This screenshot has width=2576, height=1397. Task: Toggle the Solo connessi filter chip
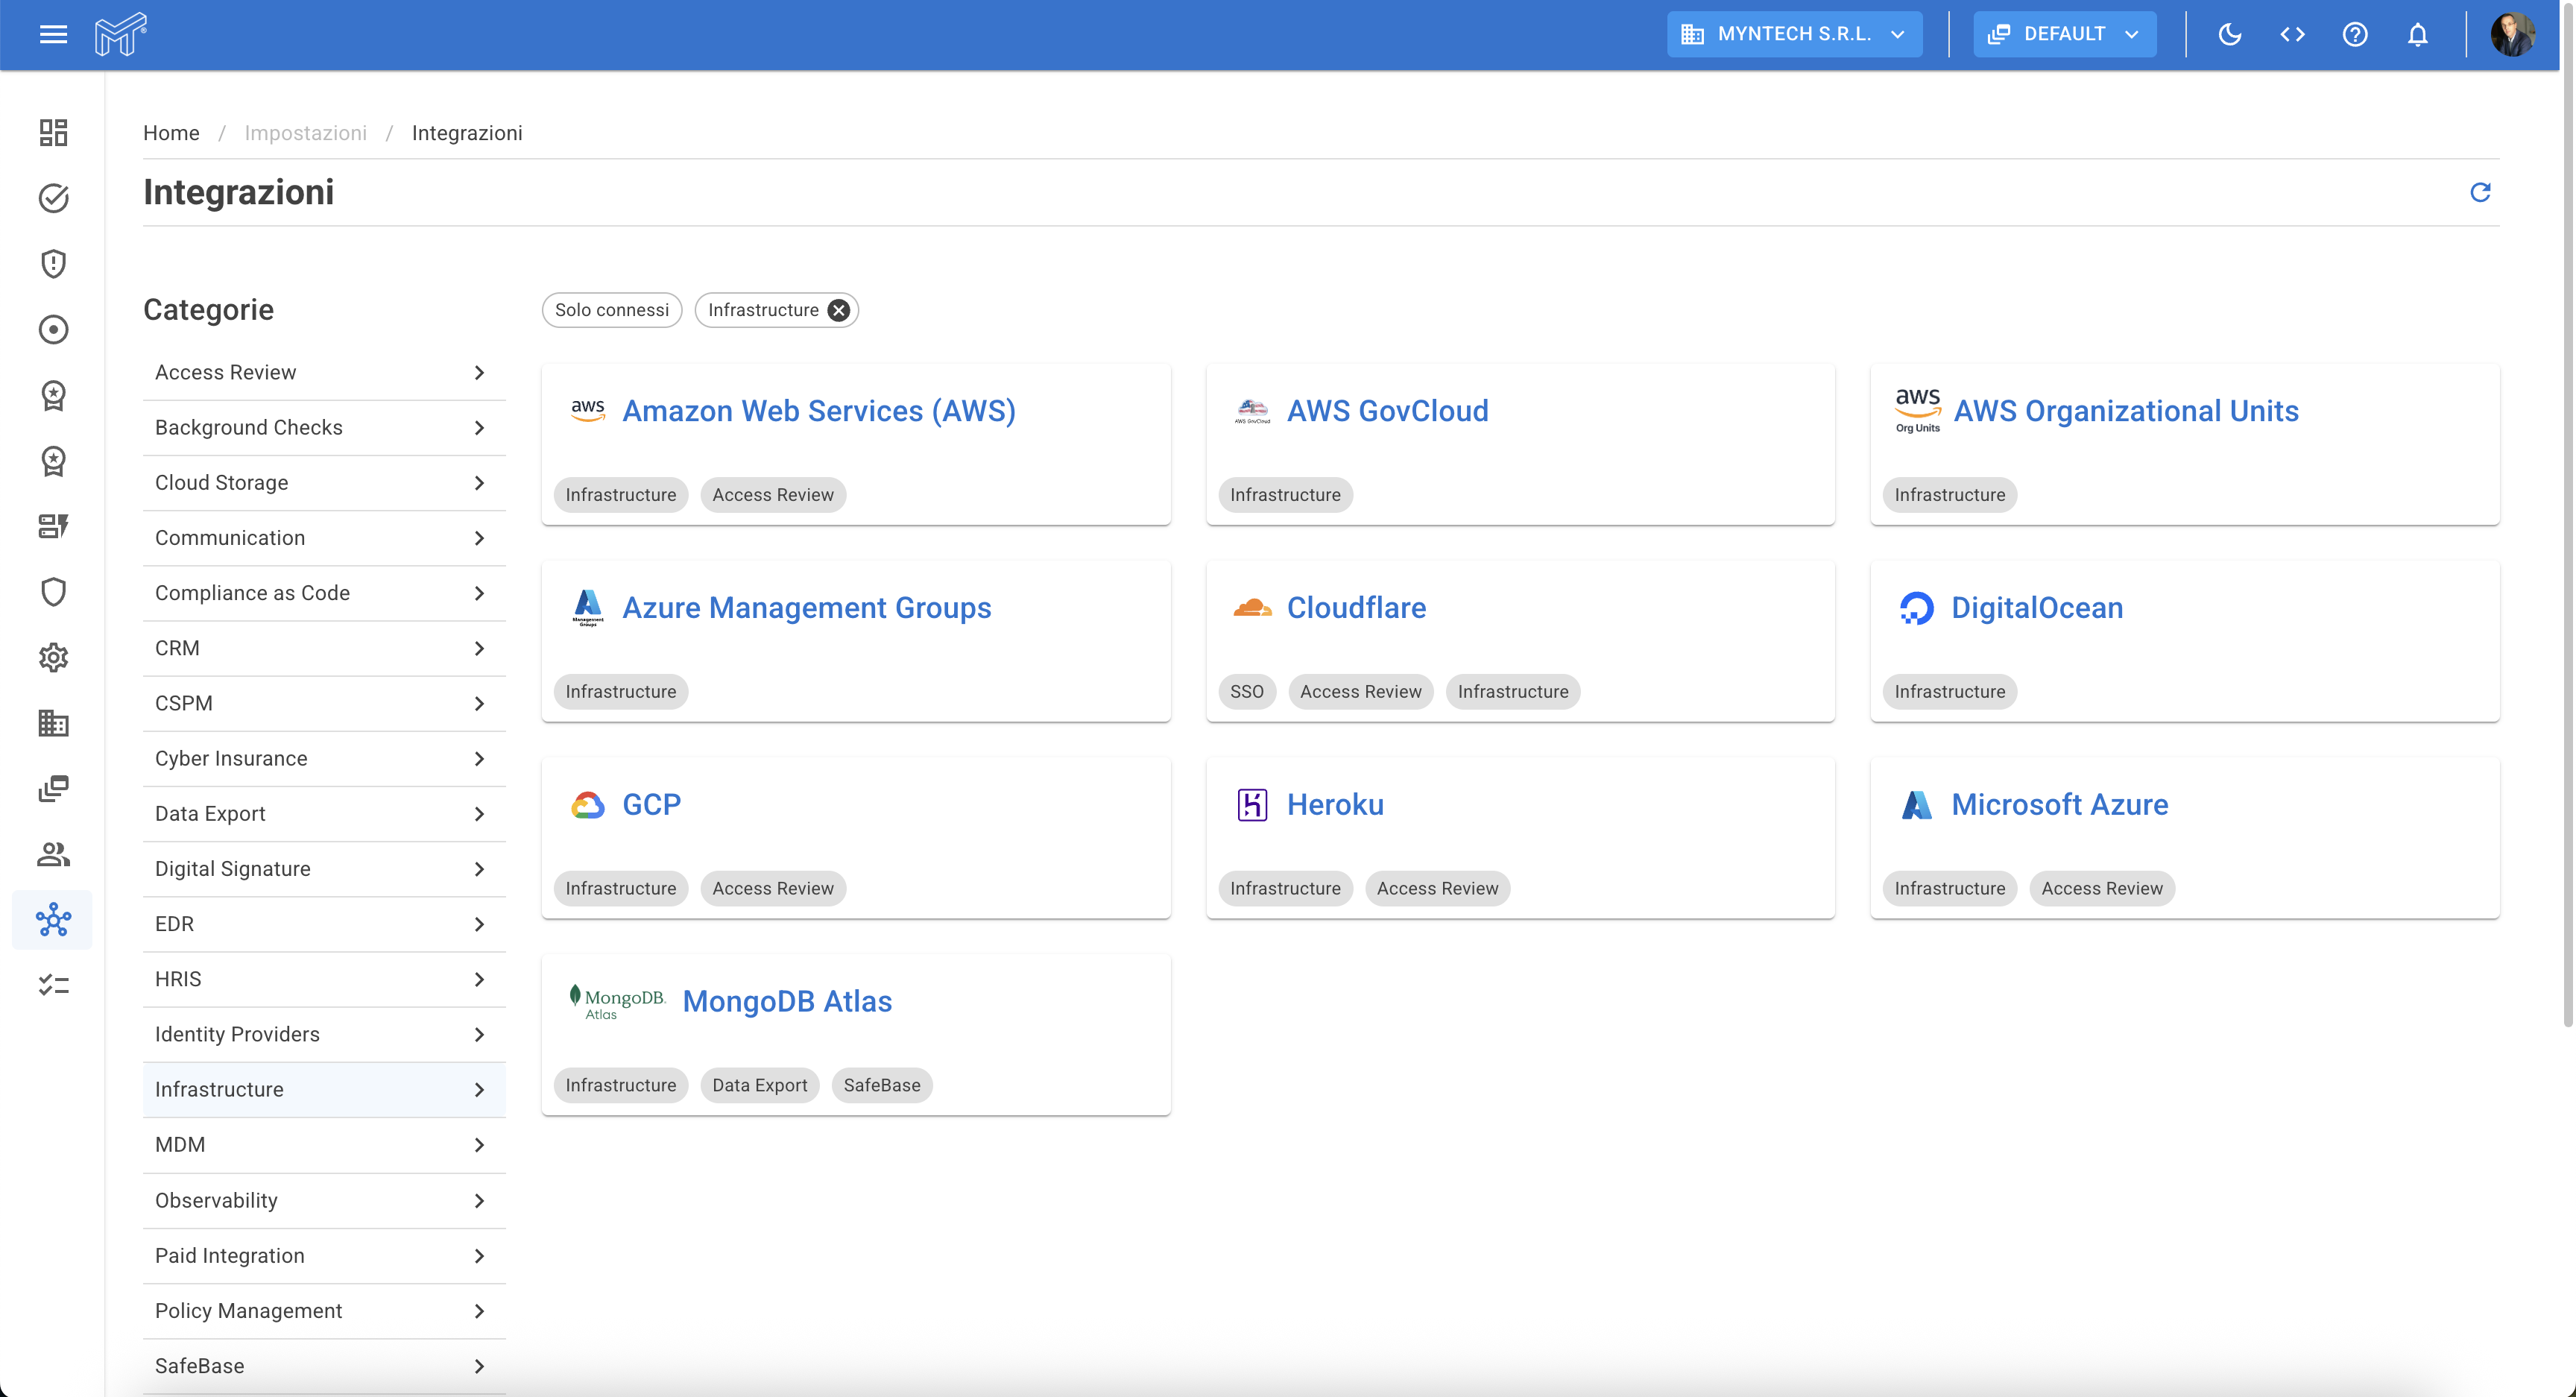pyautogui.click(x=612, y=310)
